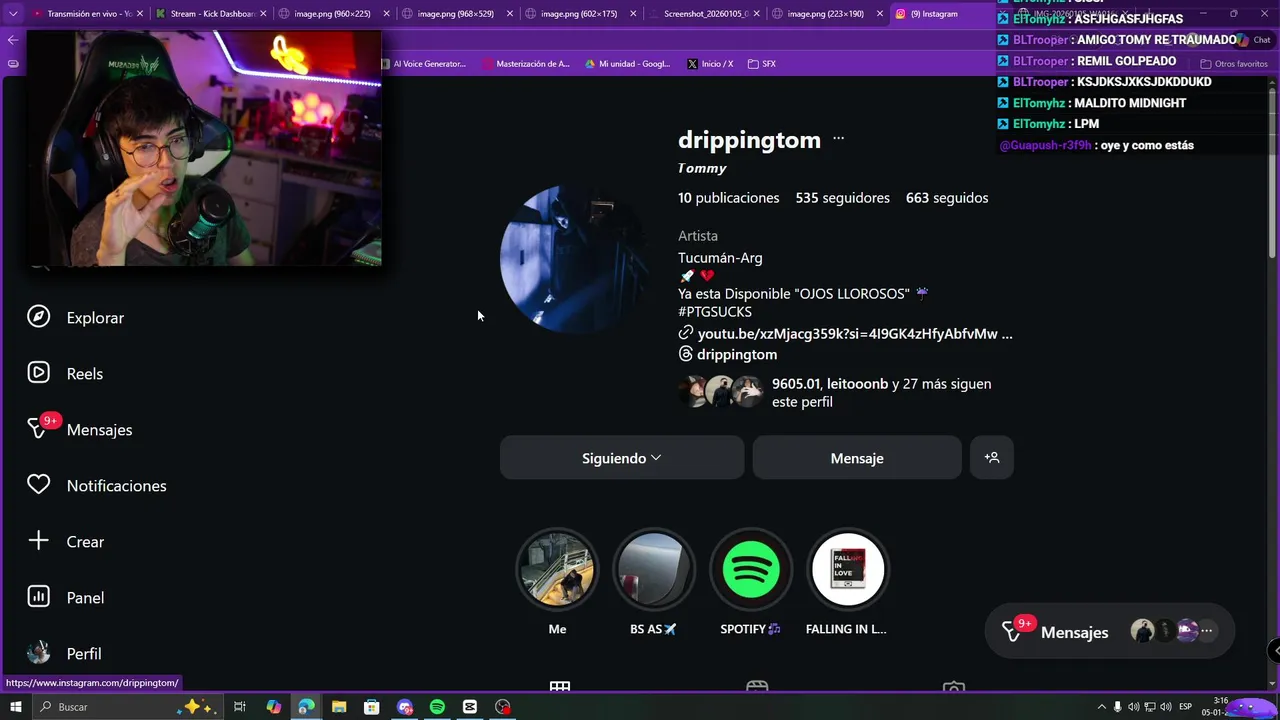Open CapCut icon on the taskbar
Screen dimensions: 1280x720
pos(470,707)
